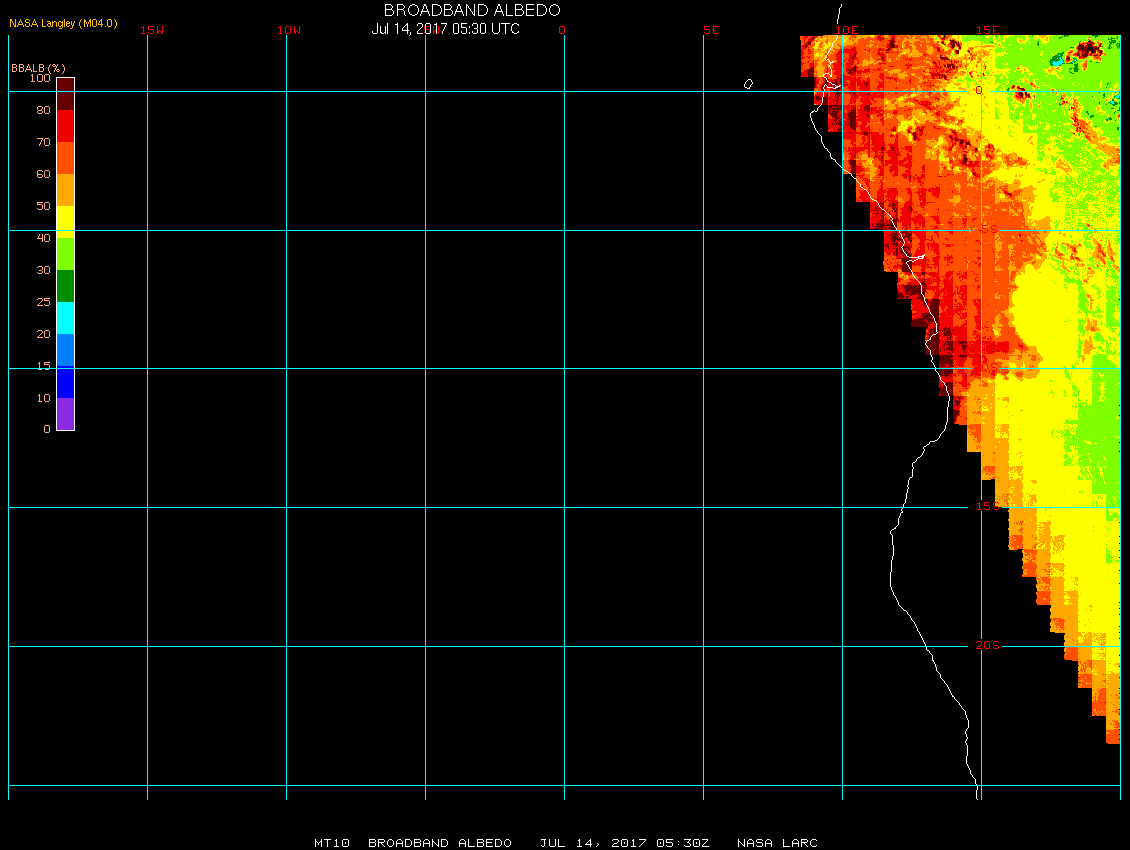This screenshot has width=1130, height=850.
Task: Click the dark green 25–30% legend swatch
Action: click(65, 286)
